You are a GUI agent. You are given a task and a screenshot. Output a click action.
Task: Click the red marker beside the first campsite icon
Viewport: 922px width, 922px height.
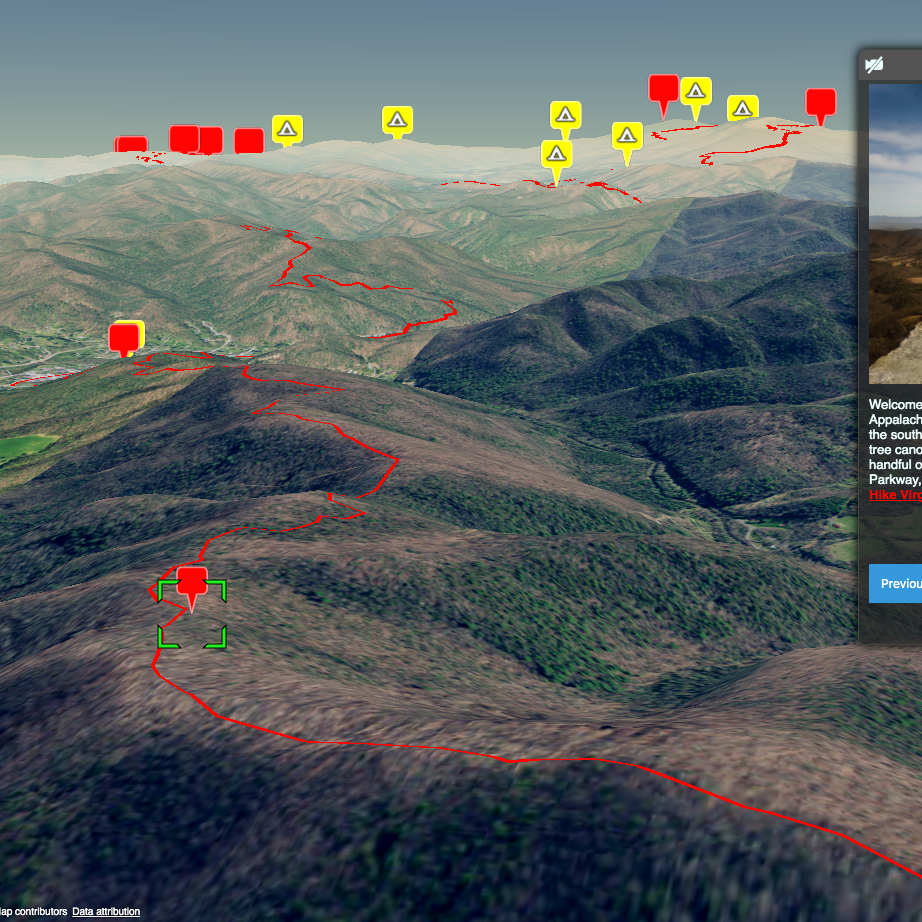pyautogui.click(x=249, y=141)
